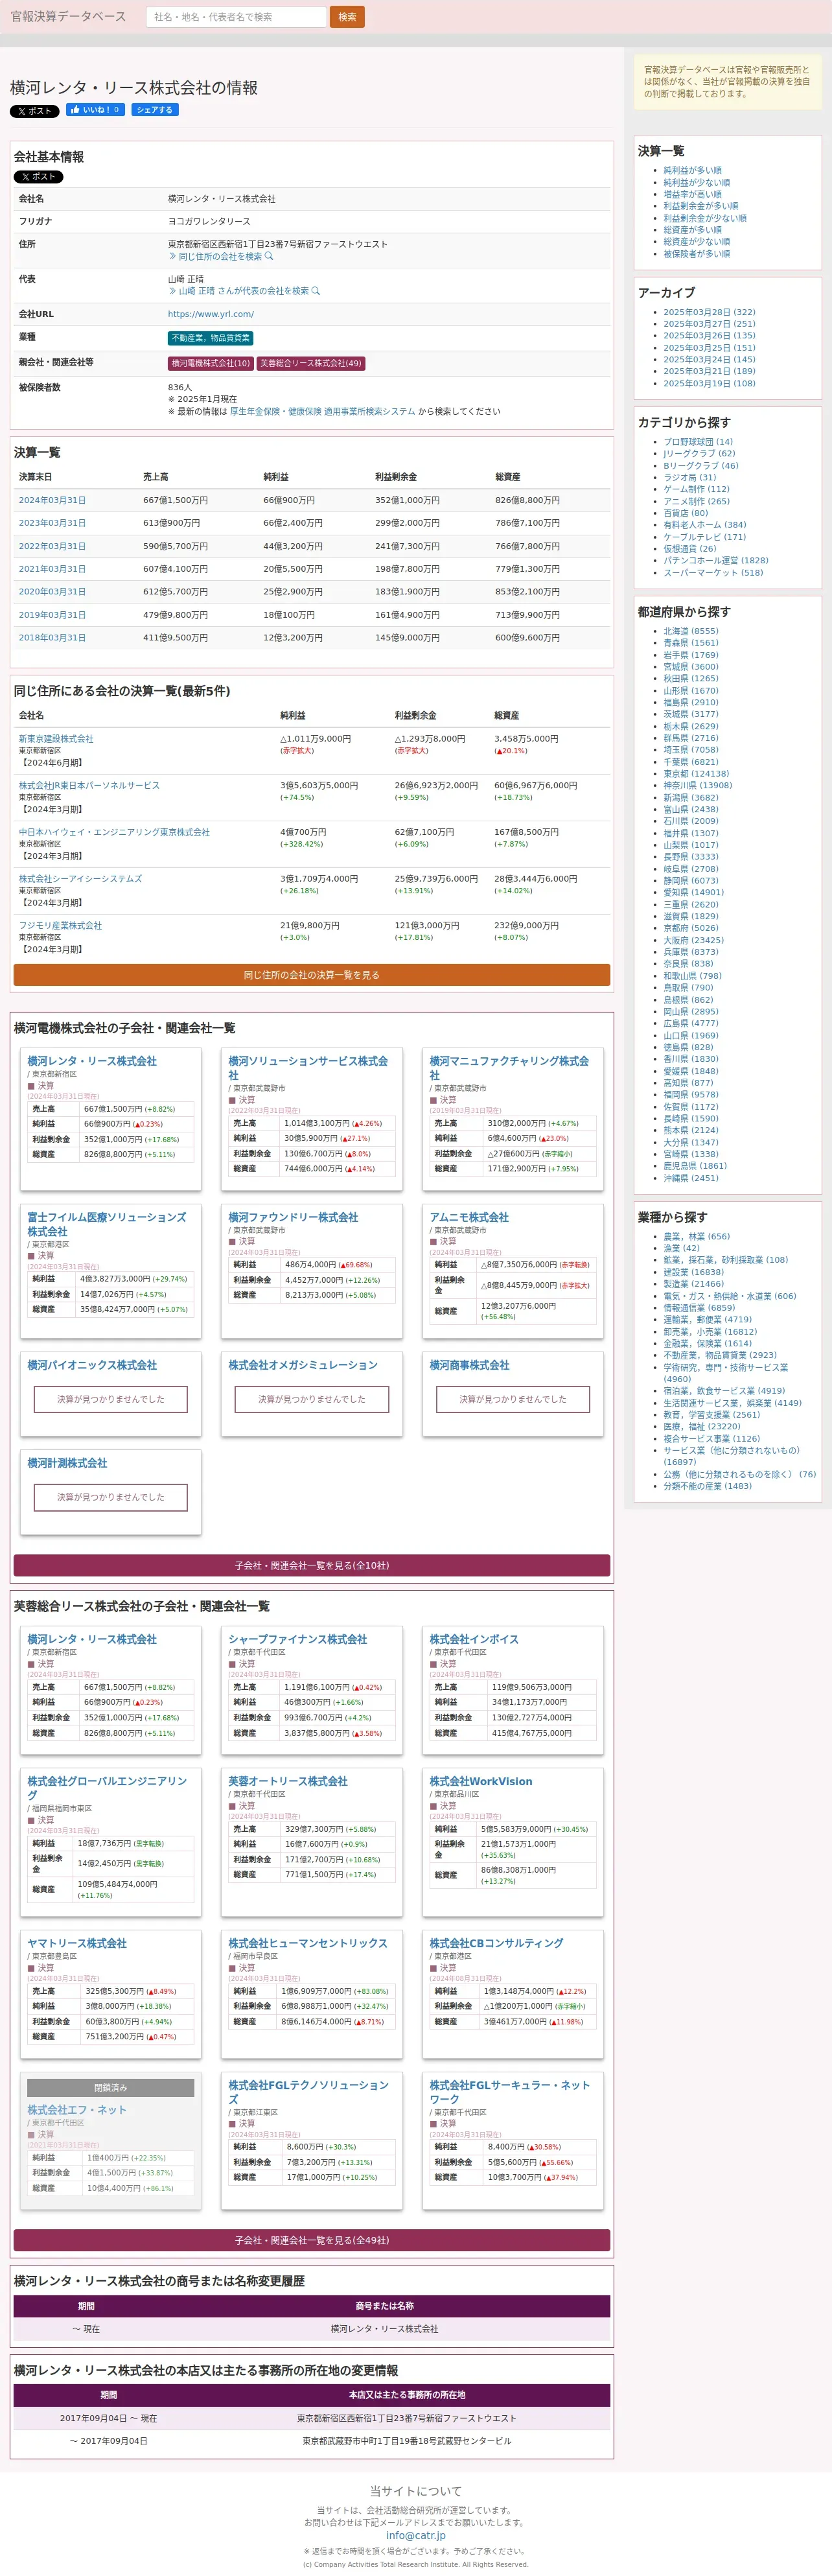Open 富士フイルム医療ソリューションズ株式会社 card title
This screenshot has height=2576, width=832.
point(107,1224)
